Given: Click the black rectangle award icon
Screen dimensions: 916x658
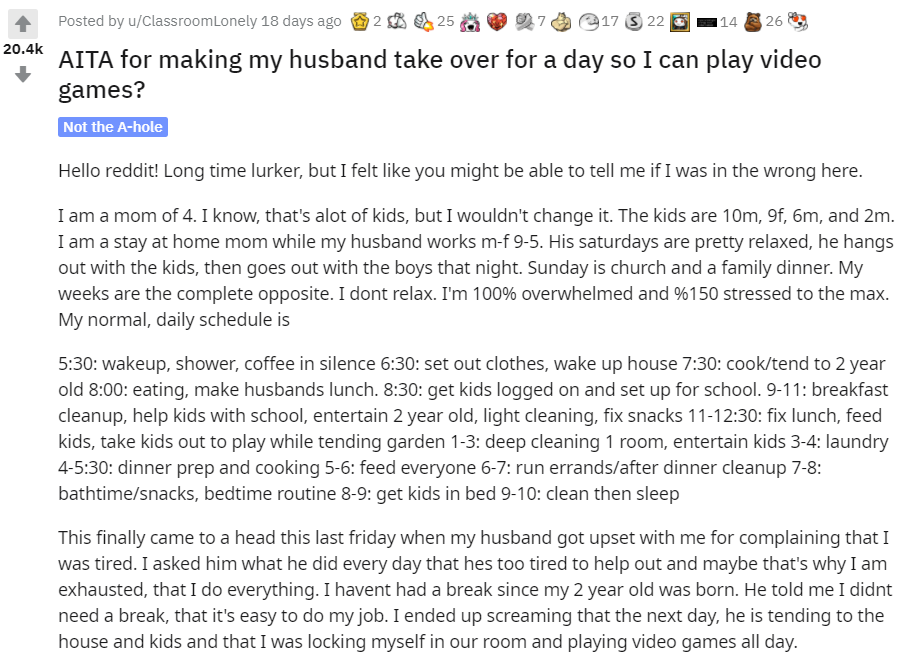Looking at the screenshot, I should point(707,22).
